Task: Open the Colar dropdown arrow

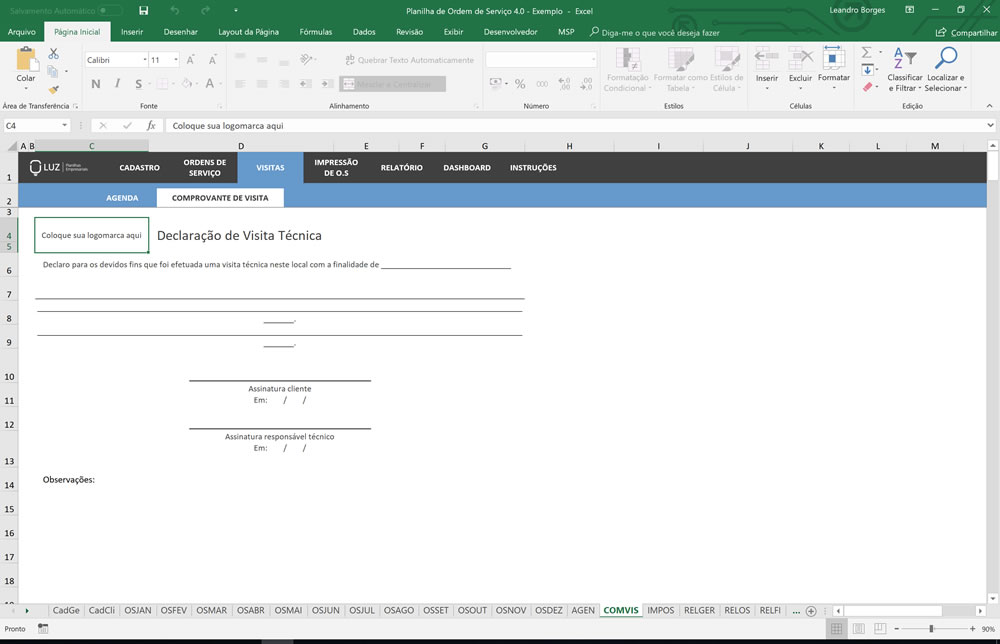Action: point(26,88)
